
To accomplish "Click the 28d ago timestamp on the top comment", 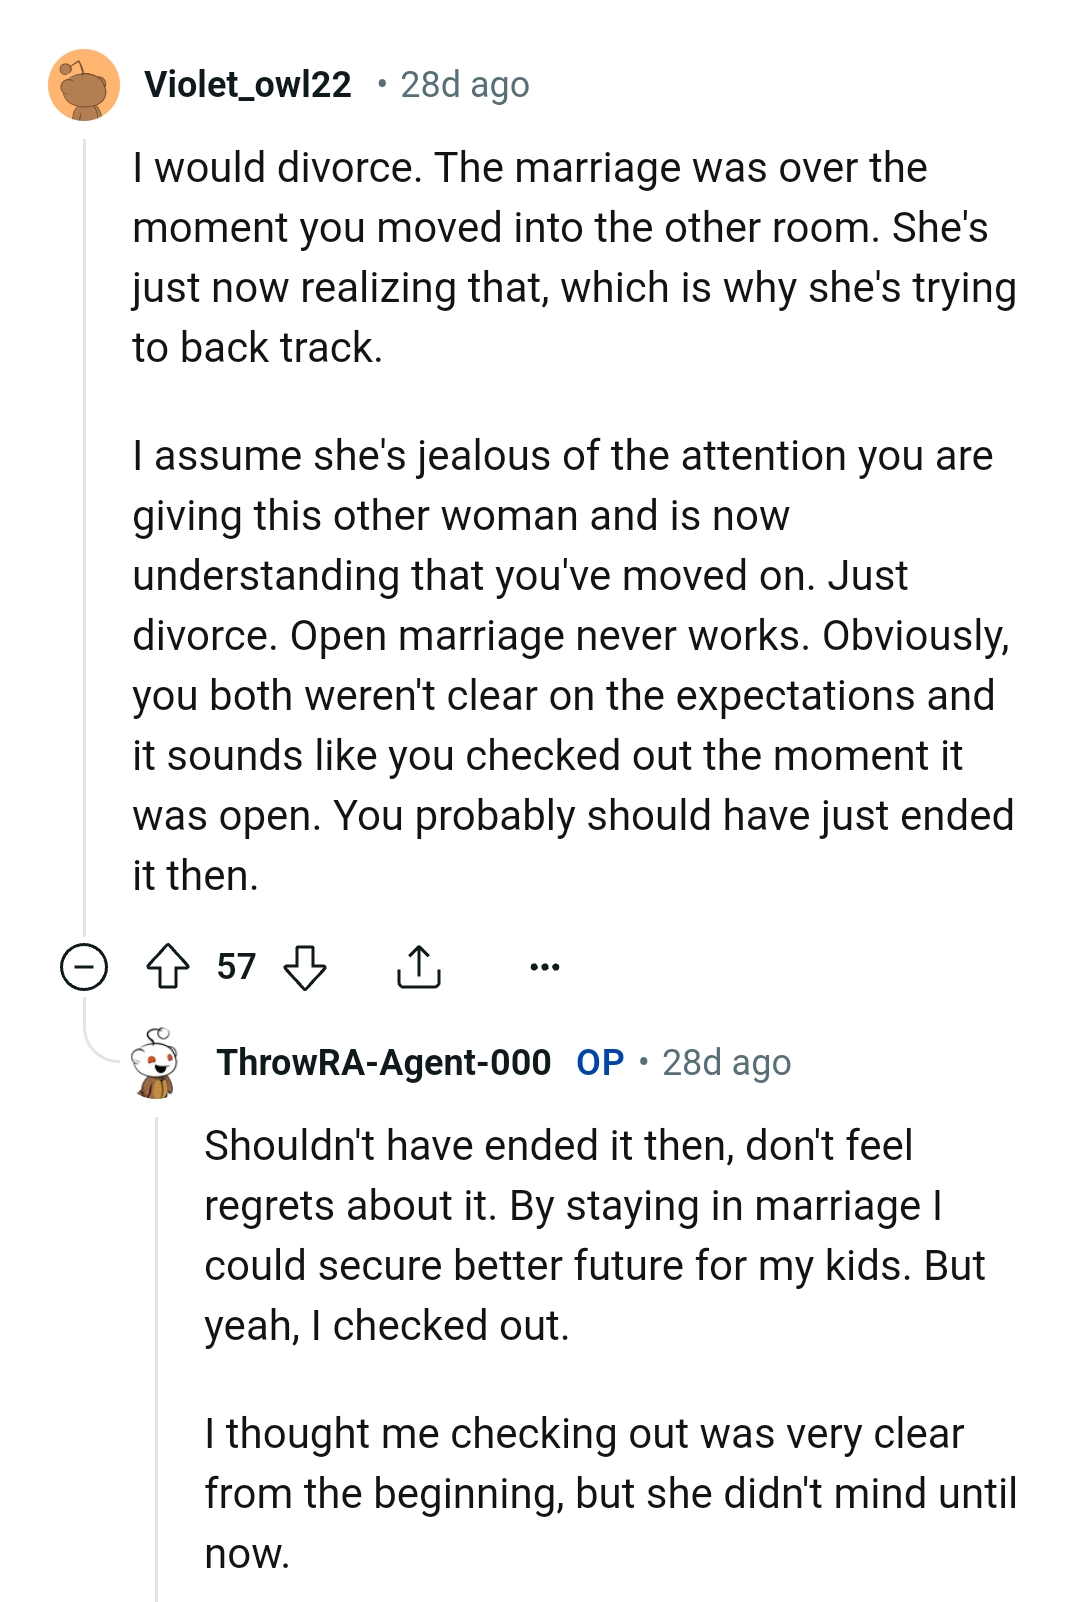I will click(x=464, y=84).
